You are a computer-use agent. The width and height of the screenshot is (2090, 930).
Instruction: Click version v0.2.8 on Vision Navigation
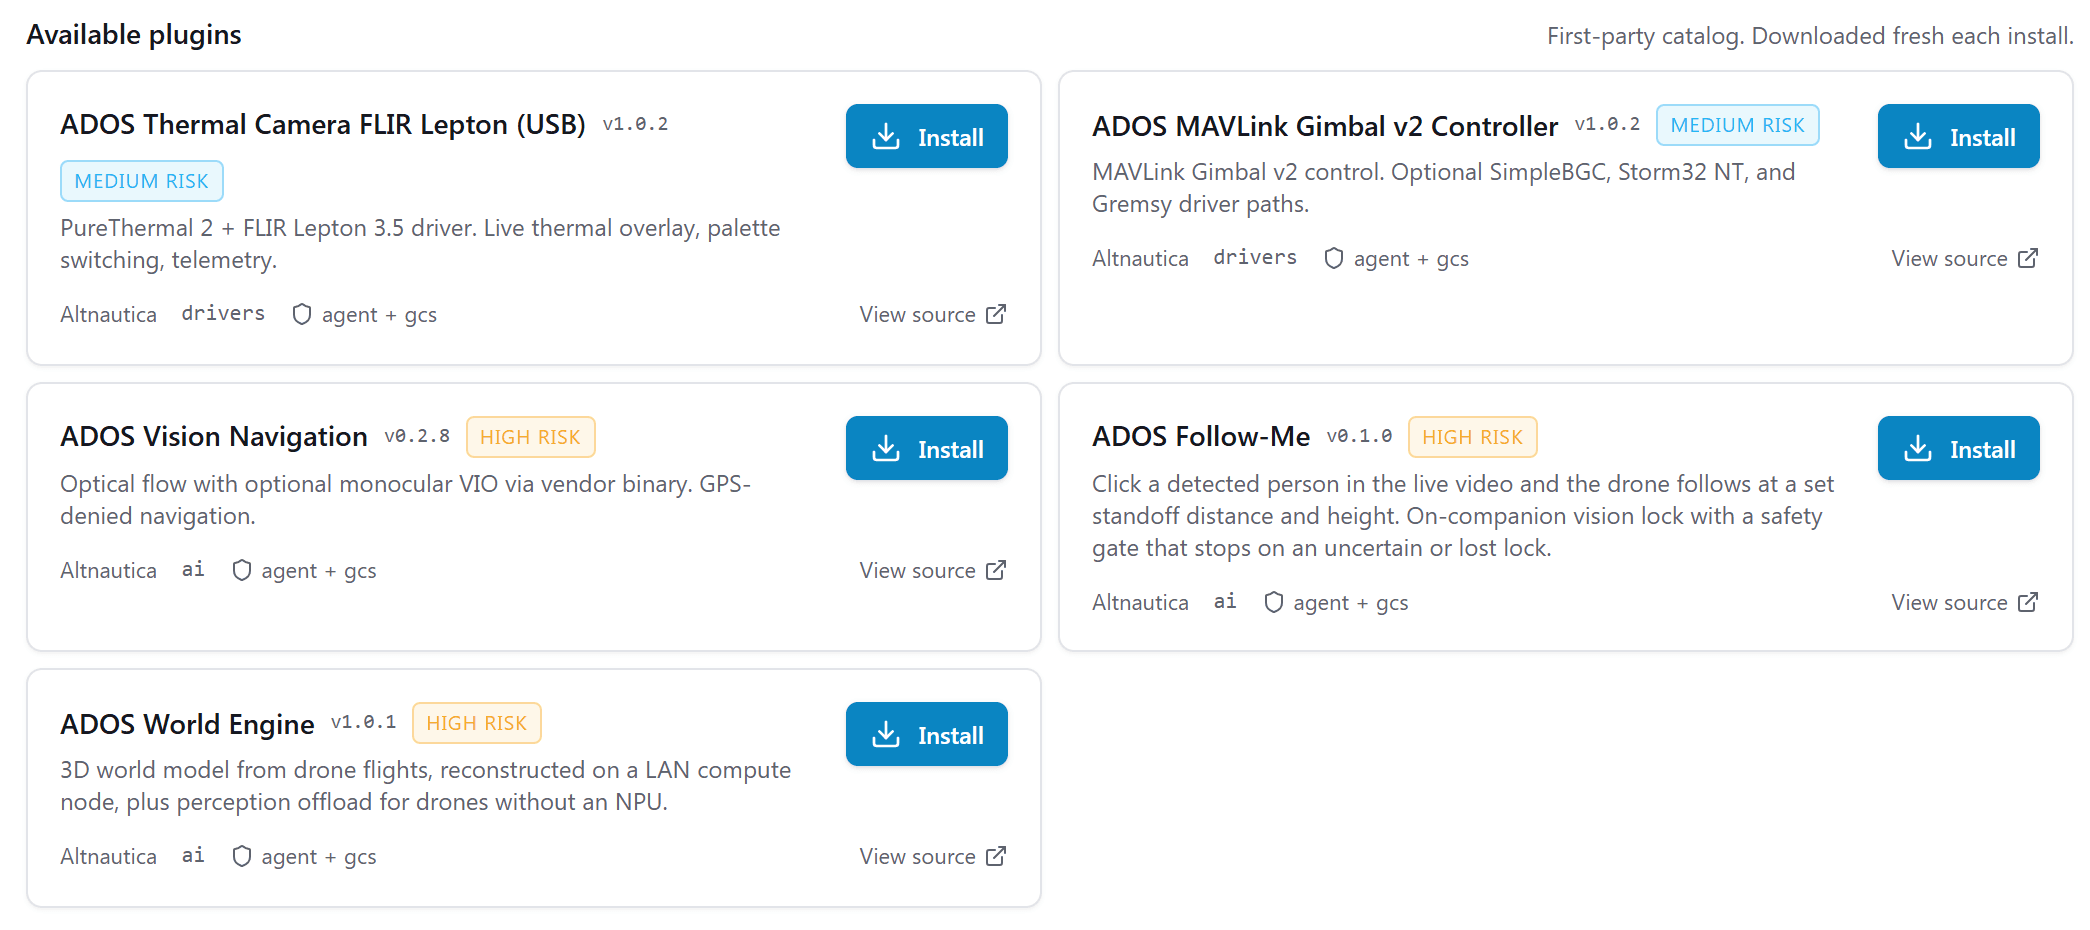[417, 437]
